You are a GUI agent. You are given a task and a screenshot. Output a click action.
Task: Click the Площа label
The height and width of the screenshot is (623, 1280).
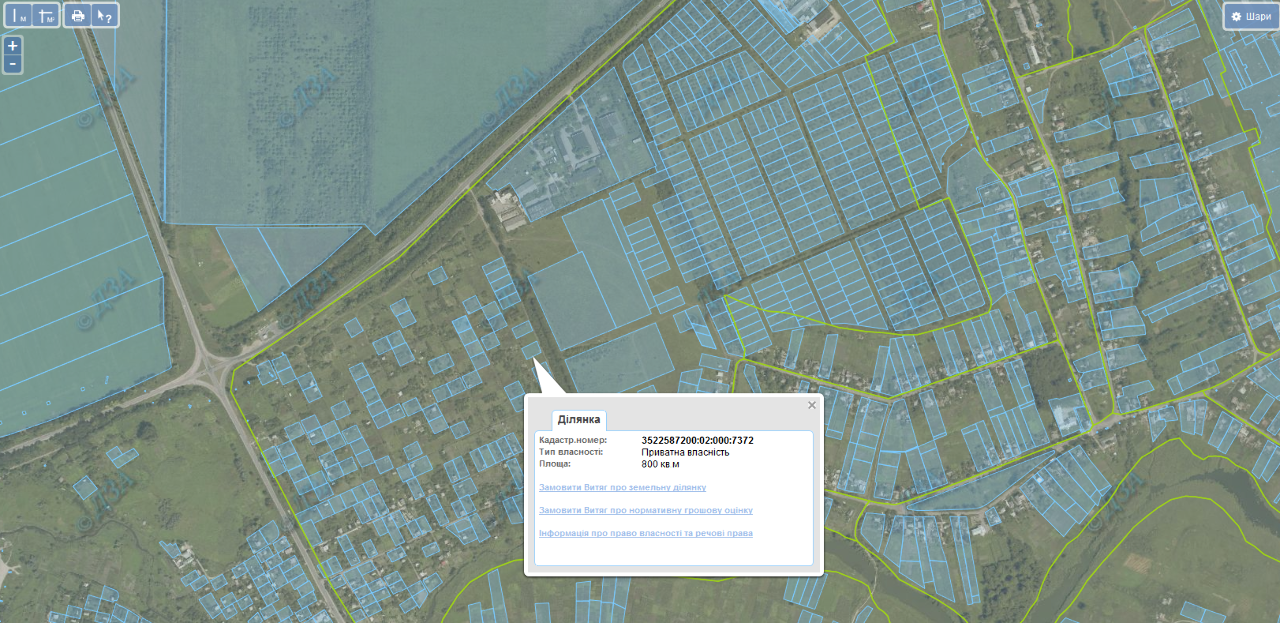[555, 464]
